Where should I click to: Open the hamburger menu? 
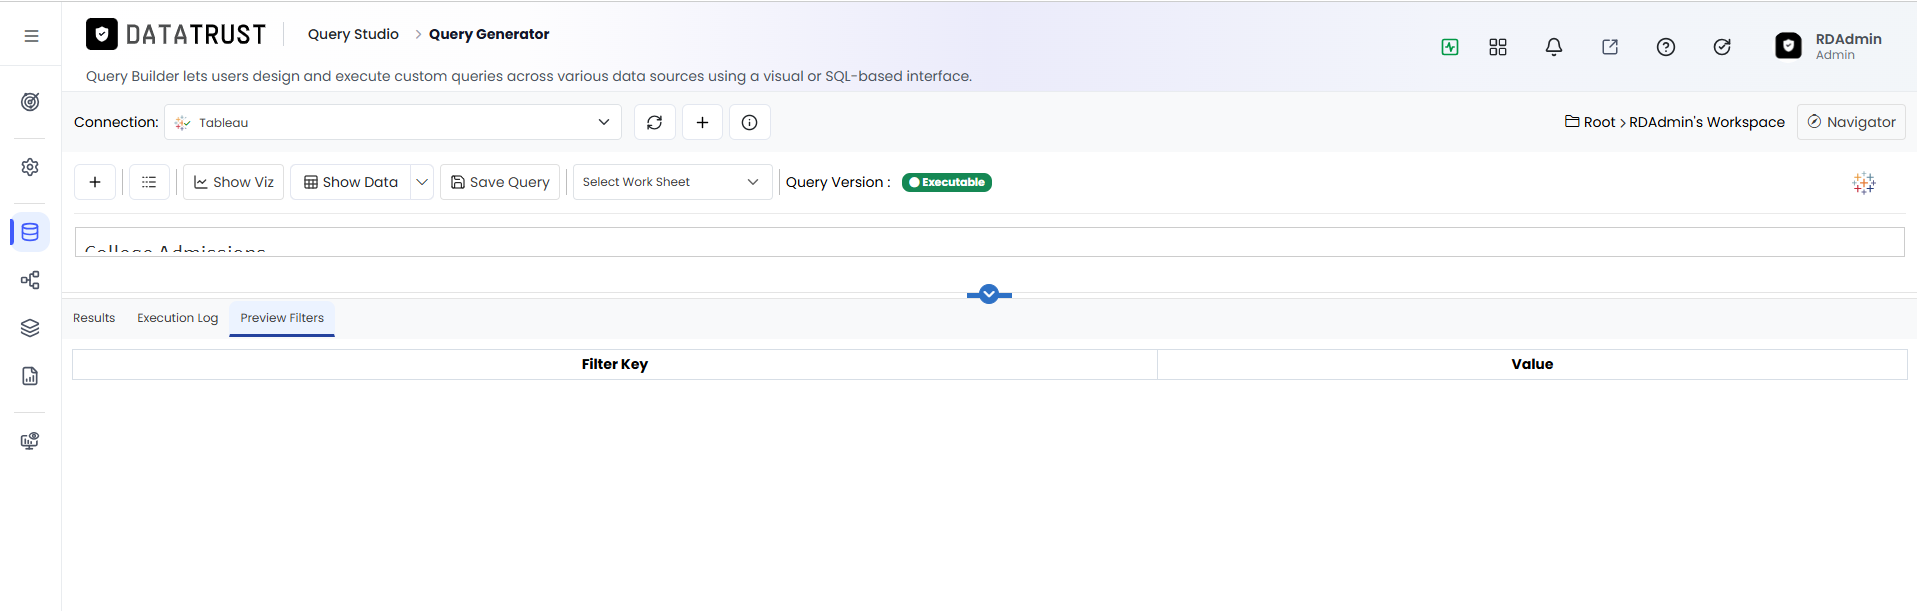31,36
